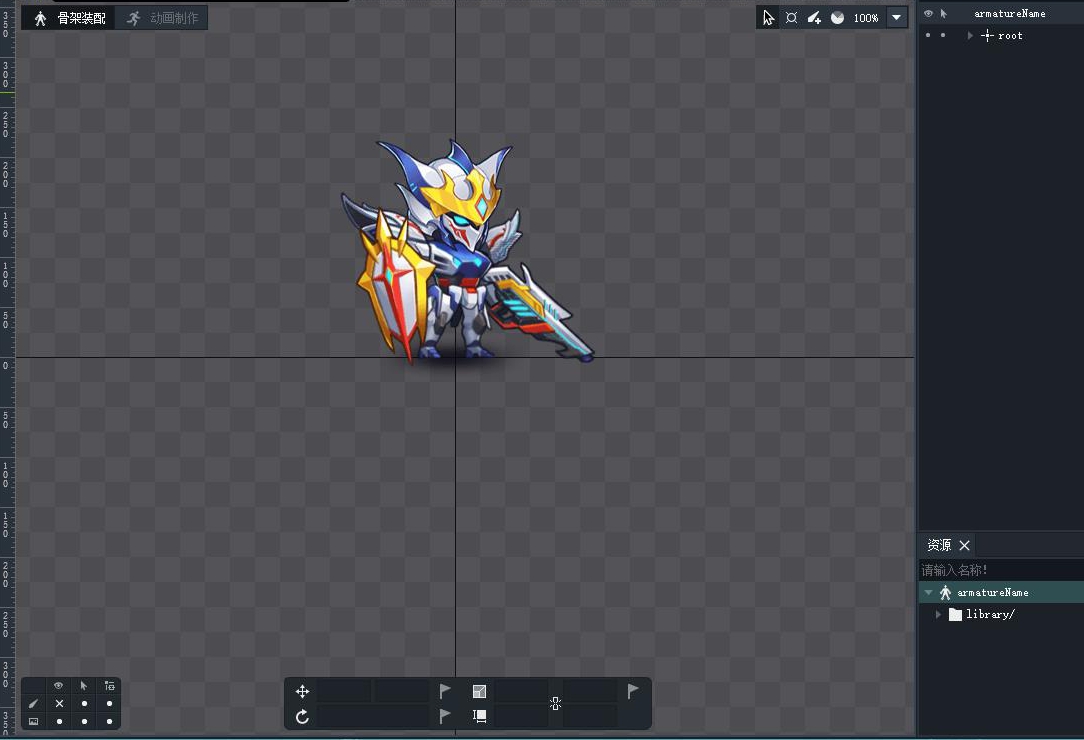Viewport: 1084px width, 740px height.
Task: Activate the pose tool with the circle icon
Action: [792, 18]
